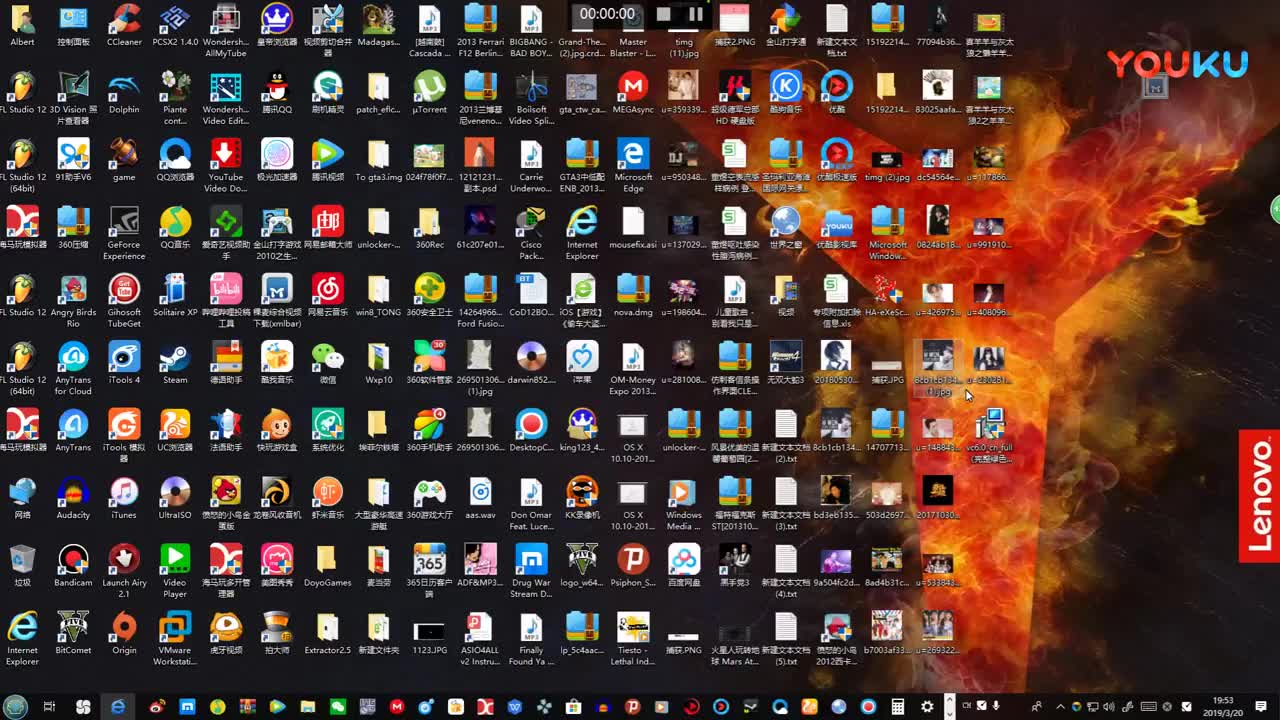The image size is (1280, 720).
Task: Launch 百度网盘
Action: click(684, 566)
